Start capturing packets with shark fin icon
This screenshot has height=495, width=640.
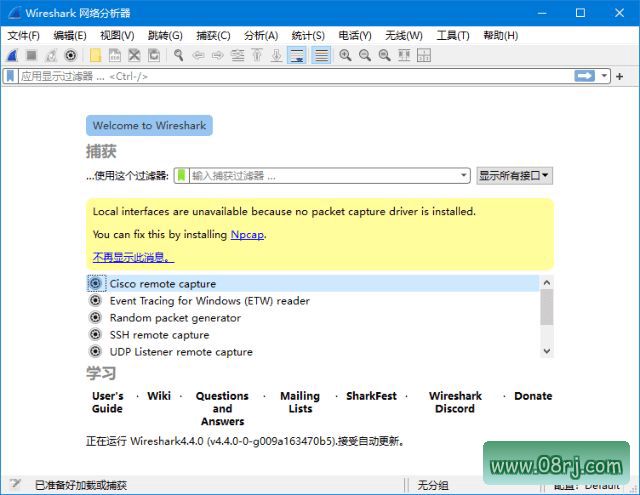tap(12, 55)
